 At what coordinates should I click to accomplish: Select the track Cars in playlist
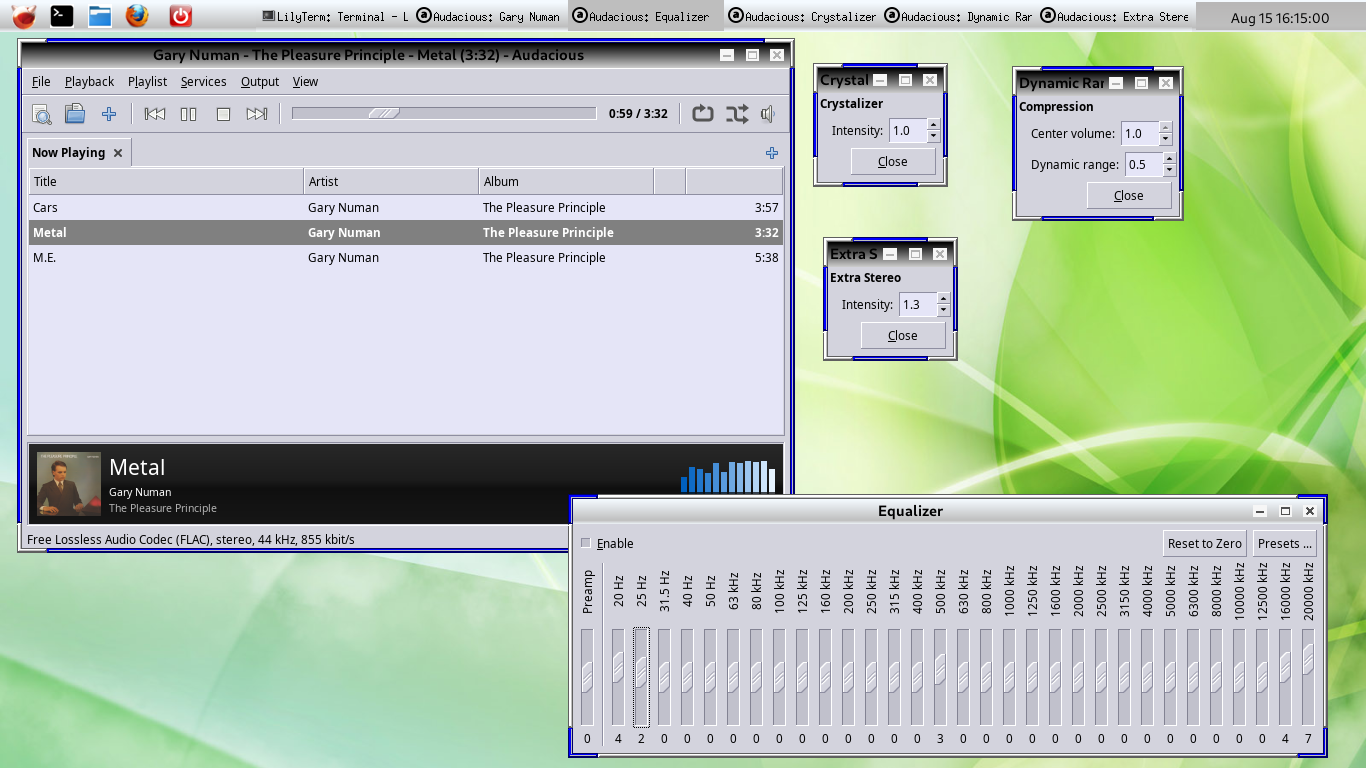pyautogui.click(x=405, y=208)
